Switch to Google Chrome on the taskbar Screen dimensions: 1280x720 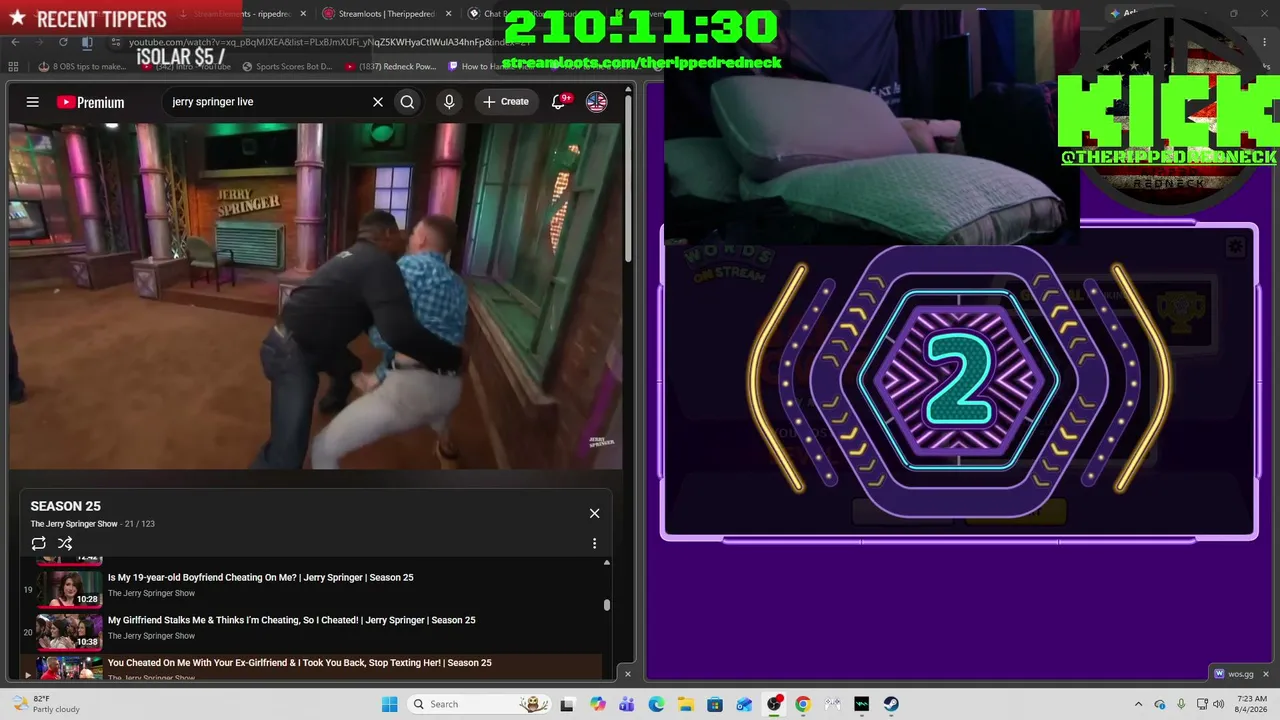pos(803,704)
